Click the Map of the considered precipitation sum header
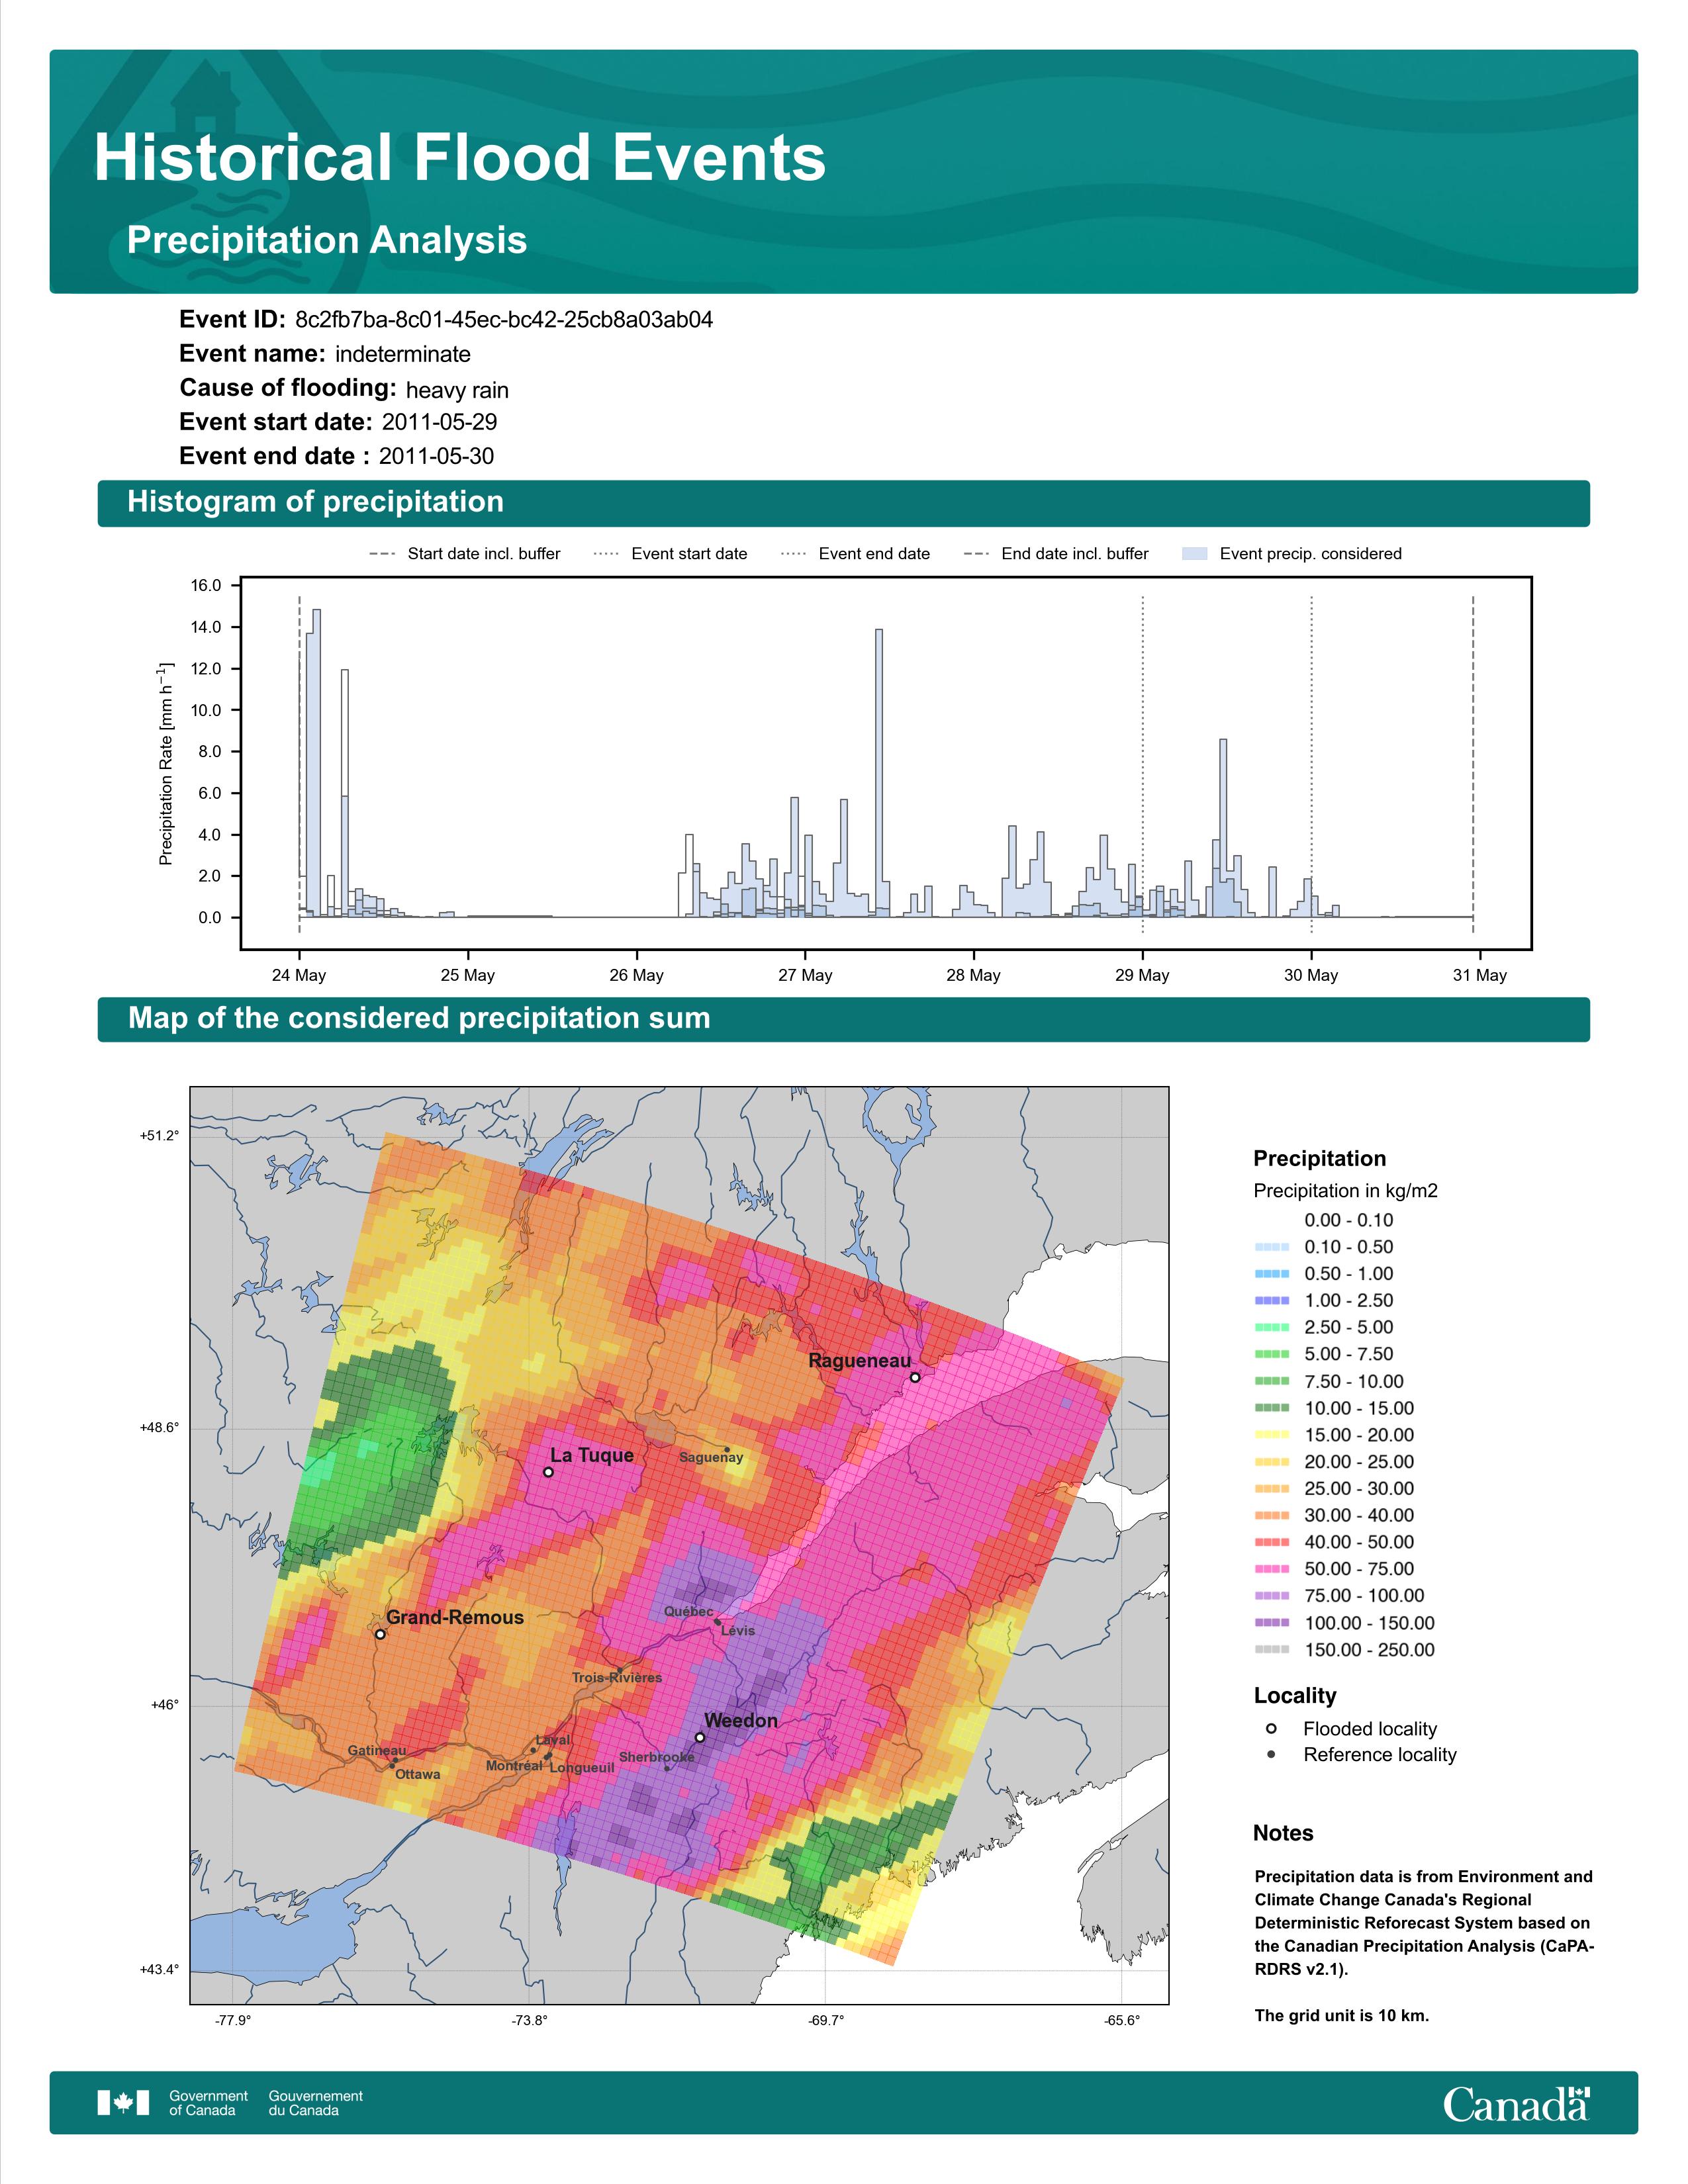Image resolution: width=1688 pixels, height=2184 pixels. [843, 1019]
